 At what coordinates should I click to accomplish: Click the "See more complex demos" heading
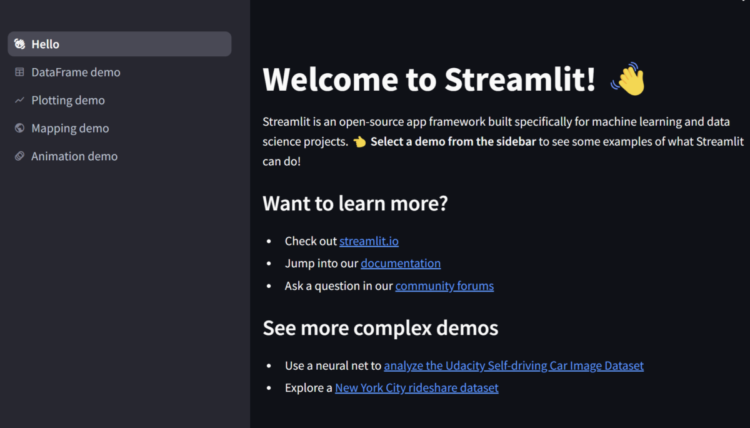(x=380, y=328)
